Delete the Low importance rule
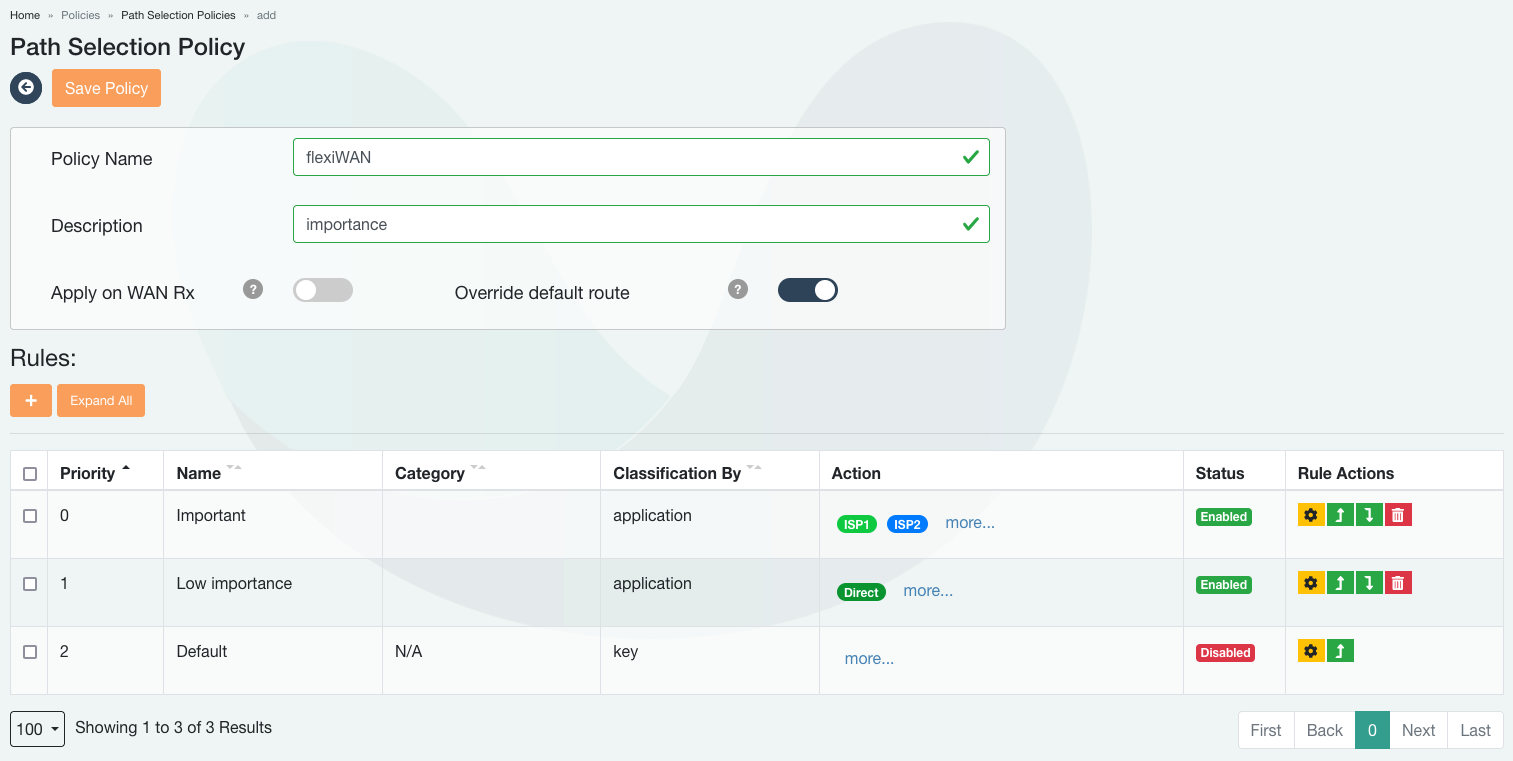1513x761 pixels. (1398, 583)
